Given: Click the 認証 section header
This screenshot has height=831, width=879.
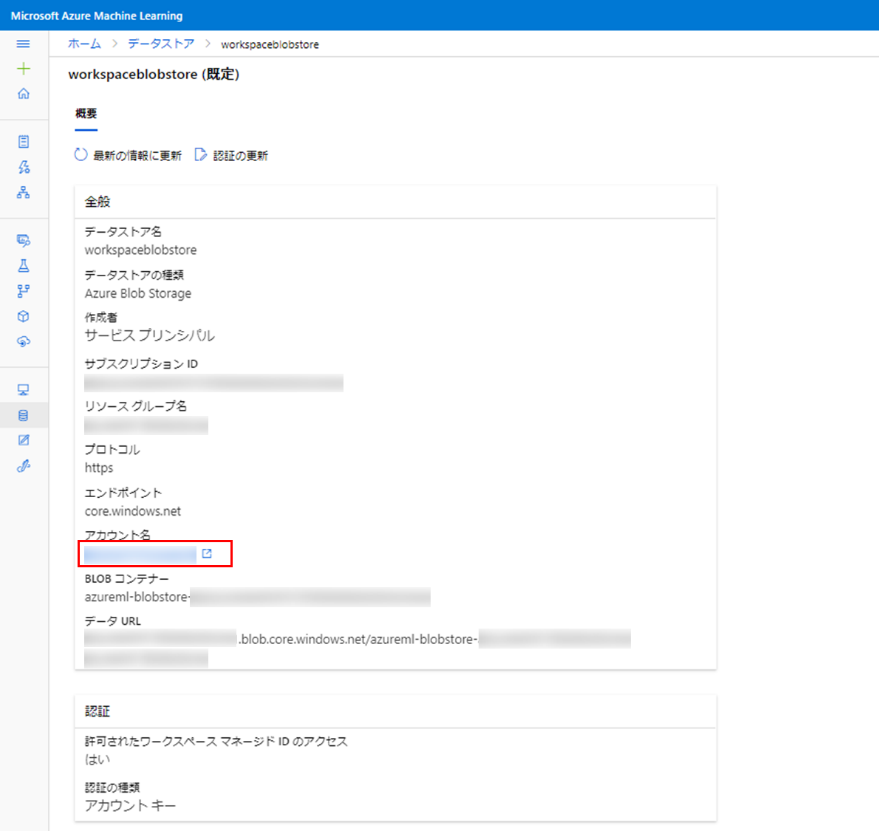Looking at the screenshot, I should 98,712.
